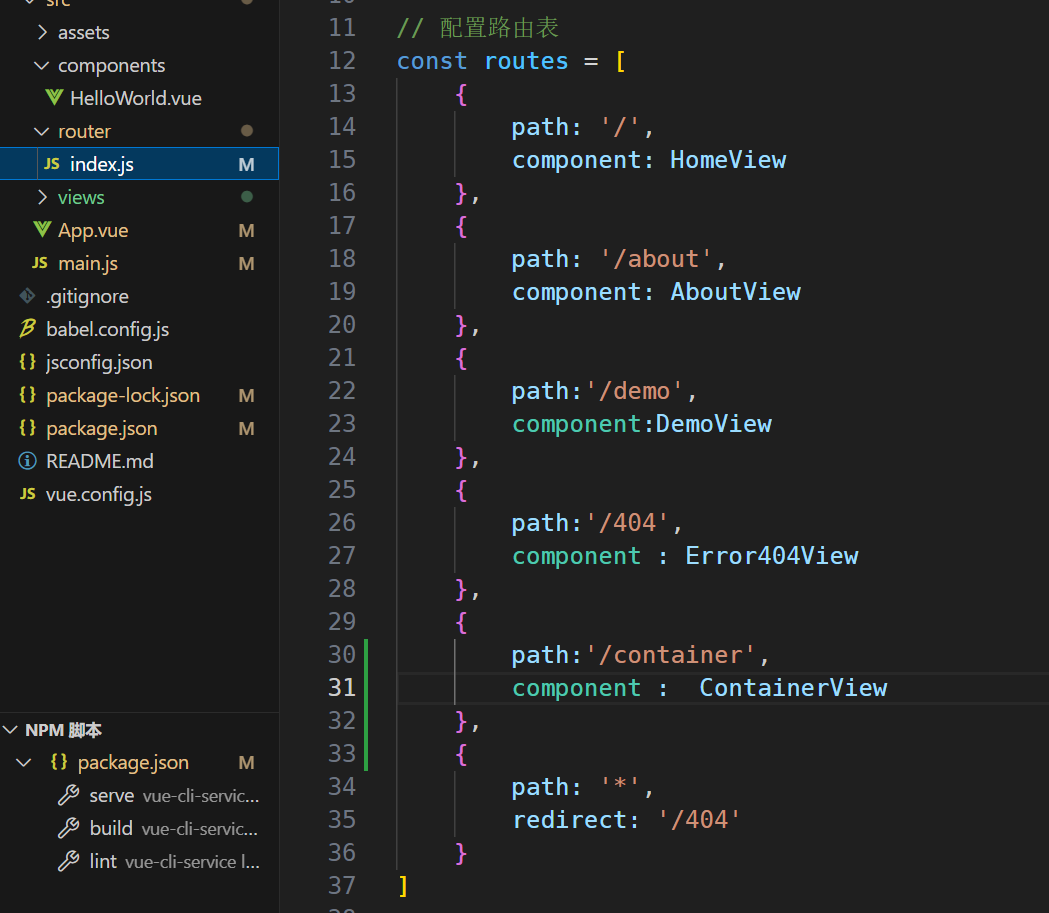Expand the assets folder
1049x913 pixels.
click(43, 32)
